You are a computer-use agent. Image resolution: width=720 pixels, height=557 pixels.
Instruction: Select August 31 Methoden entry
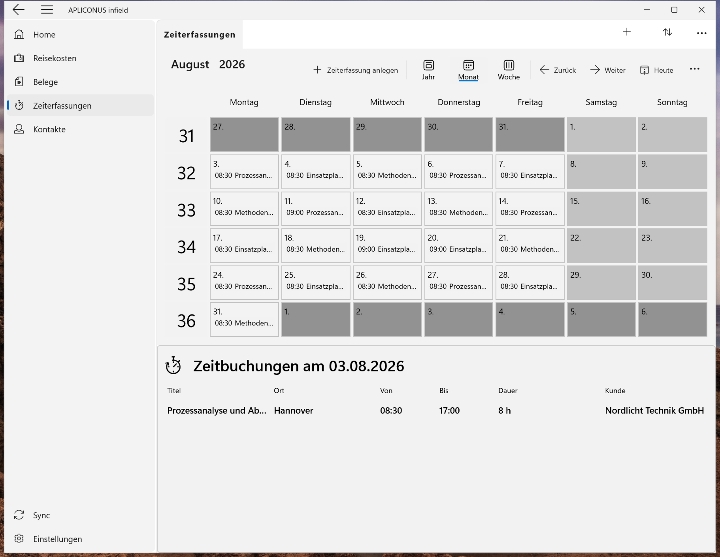point(244,323)
